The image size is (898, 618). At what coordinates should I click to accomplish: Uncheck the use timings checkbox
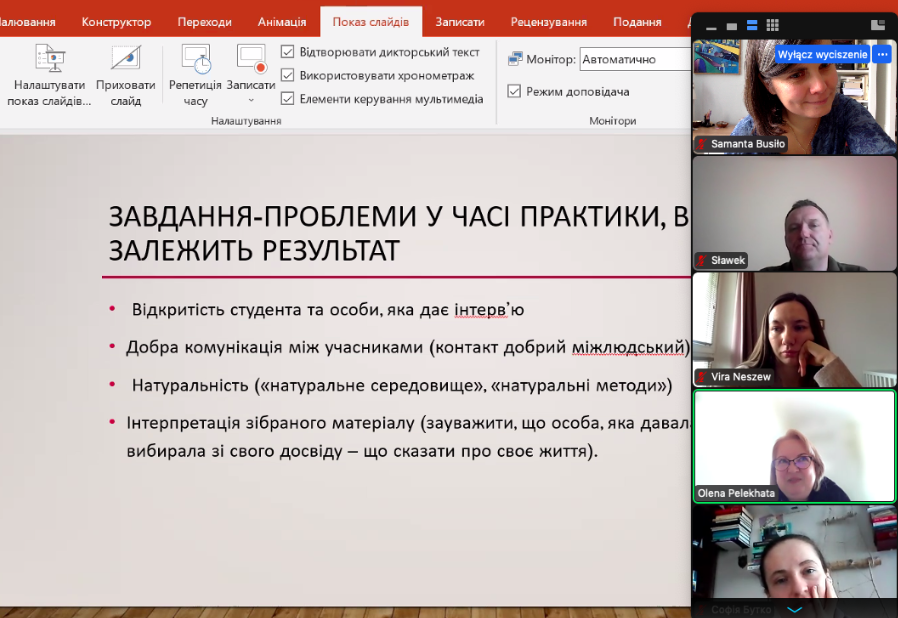tap(287, 76)
